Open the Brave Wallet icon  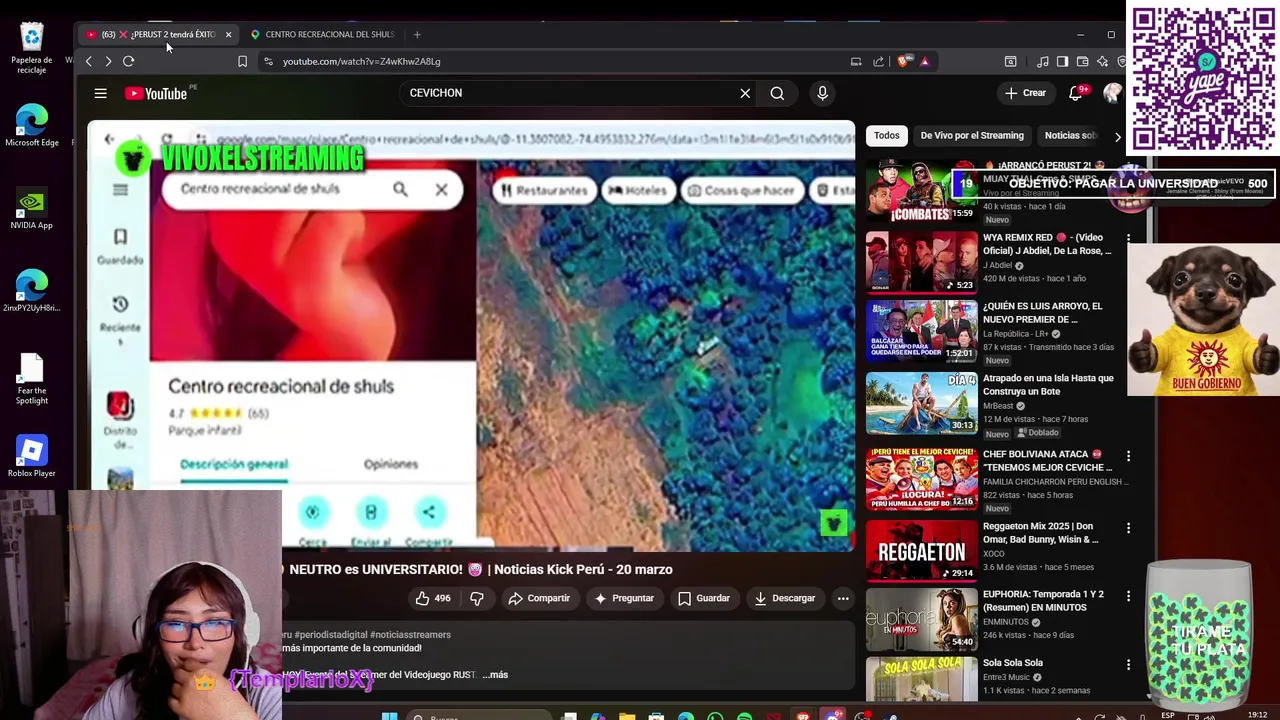click(x=1082, y=61)
